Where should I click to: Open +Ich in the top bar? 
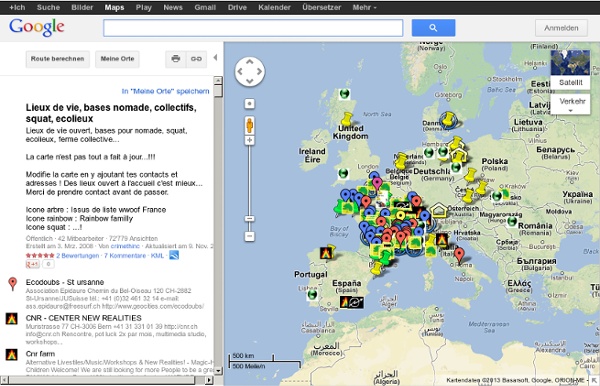17,7
